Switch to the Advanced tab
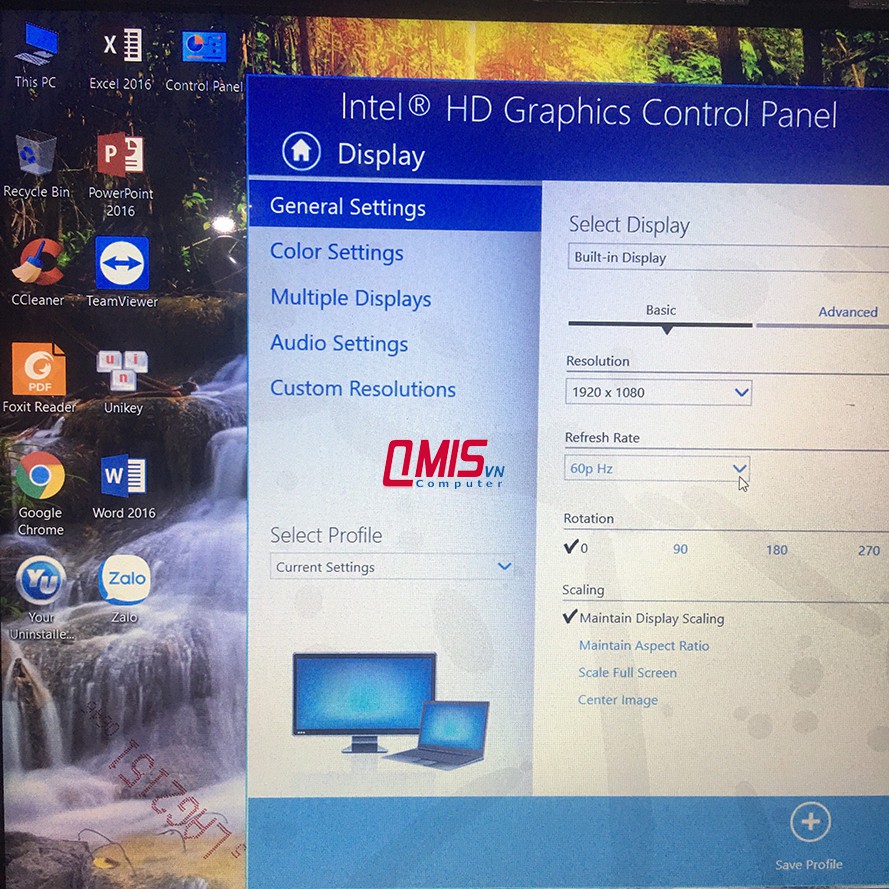The height and width of the screenshot is (889, 889). click(848, 312)
